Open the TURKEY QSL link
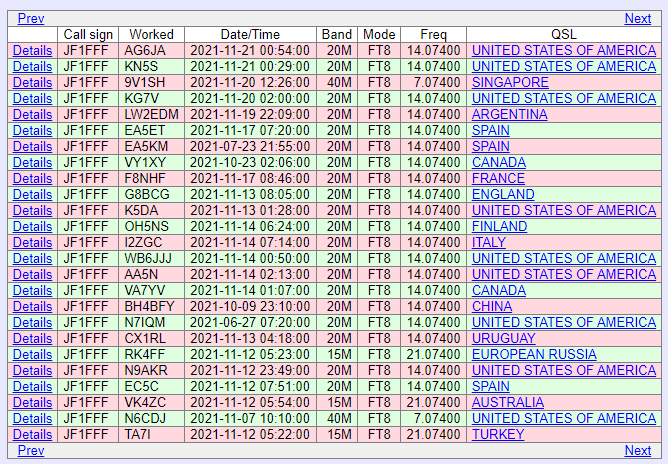Viewport: 668px width, 464px height. click(x=498, y=434)
